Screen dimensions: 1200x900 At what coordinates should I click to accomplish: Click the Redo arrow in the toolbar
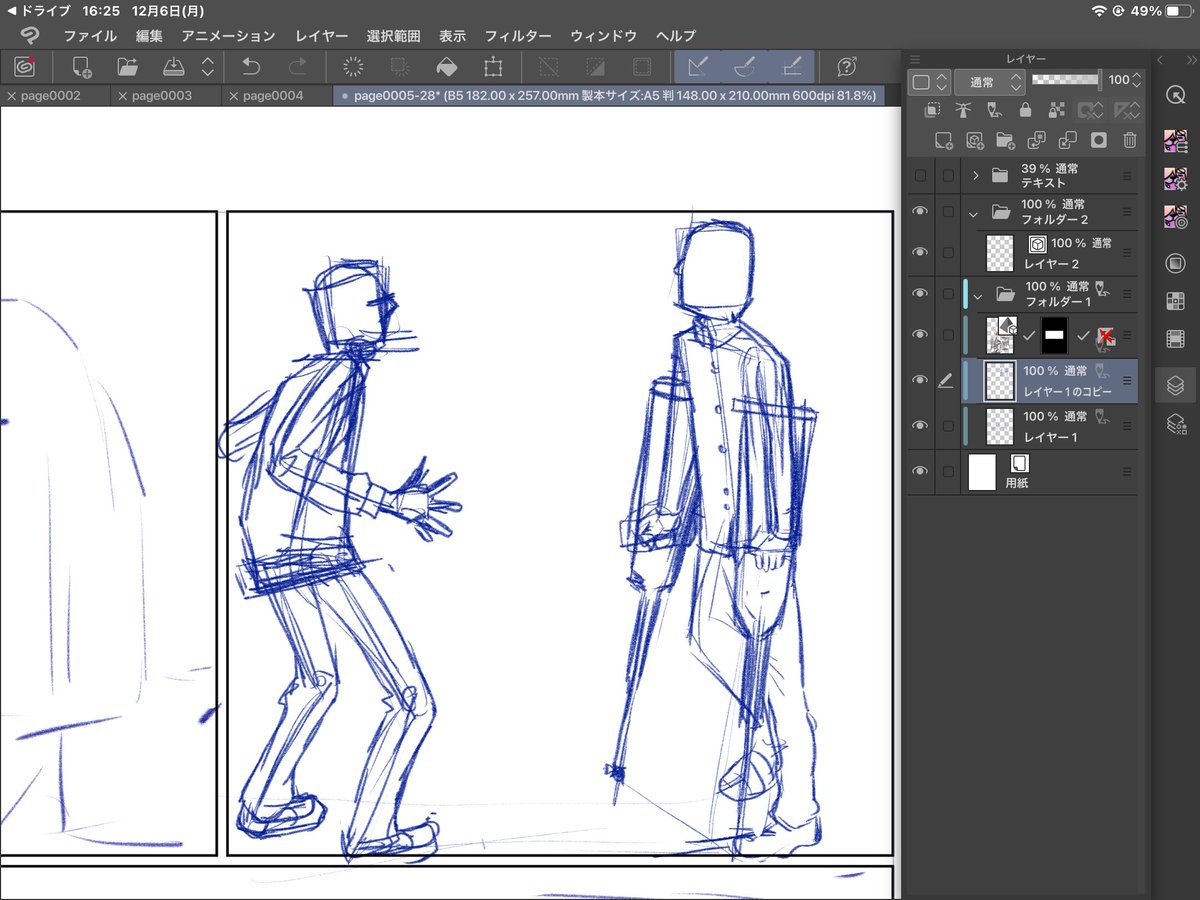pyautogui.click(x=297, y=67)
